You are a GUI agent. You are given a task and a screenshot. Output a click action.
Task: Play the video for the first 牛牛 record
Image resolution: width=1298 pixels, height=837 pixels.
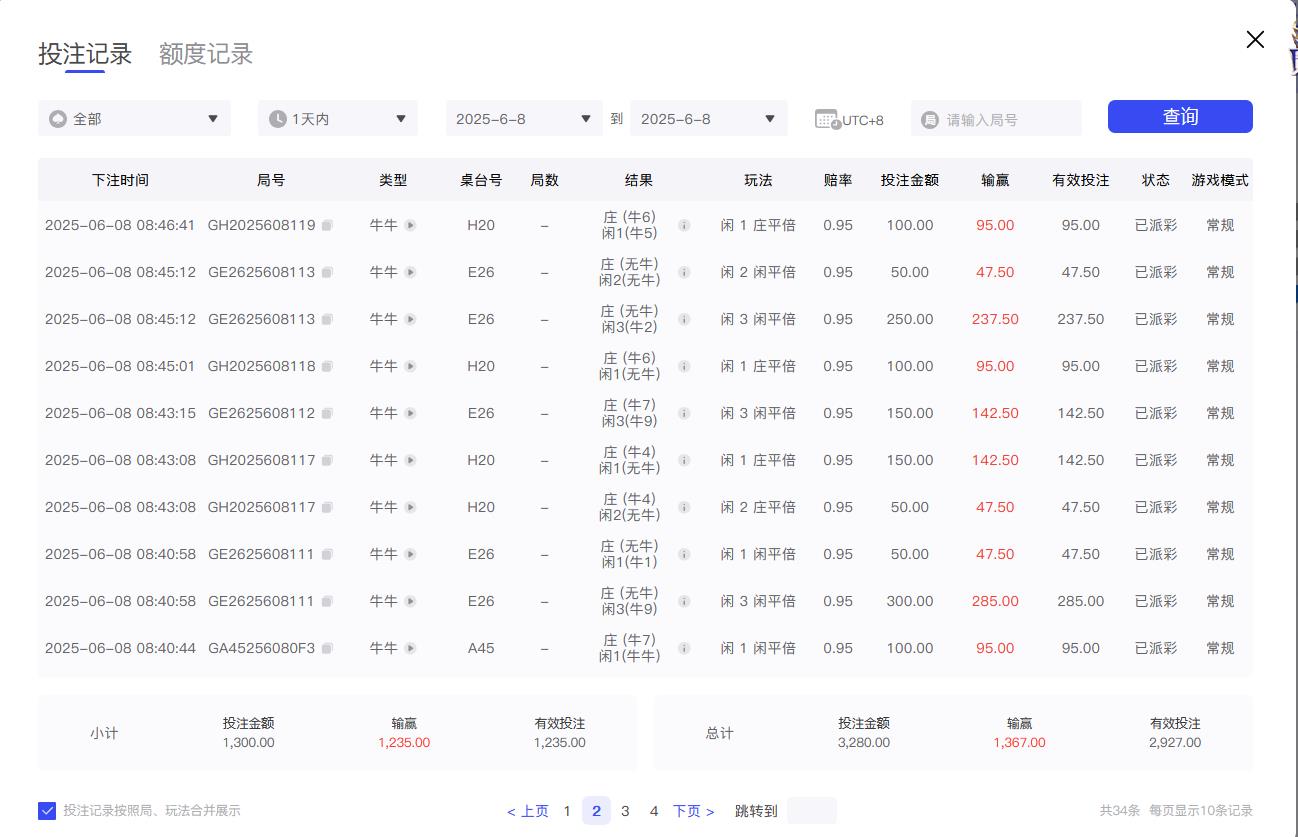point(409,225)
